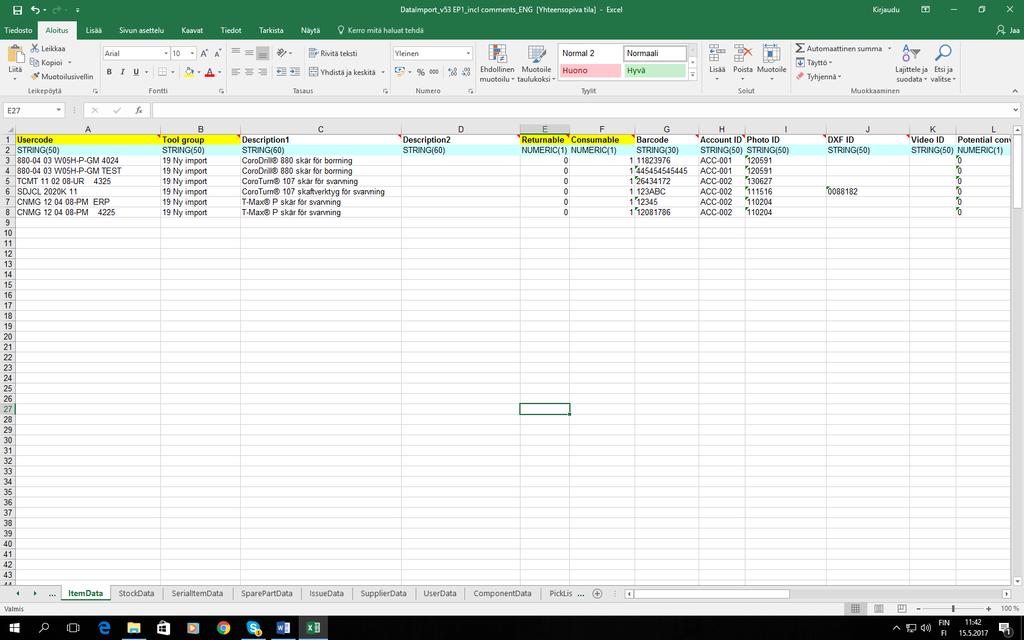Image resolution: width=1024 pixels, height=640 pixels.
Task: Open the Tyhjennä clear dropdown
Action: pyautogui.click(x=818, y=76)
